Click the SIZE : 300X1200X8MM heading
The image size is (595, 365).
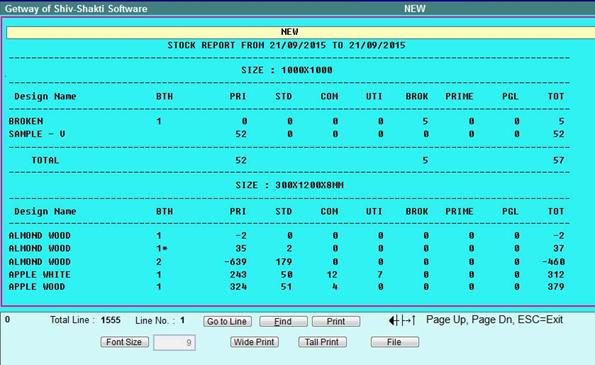(x=290, y=185)
